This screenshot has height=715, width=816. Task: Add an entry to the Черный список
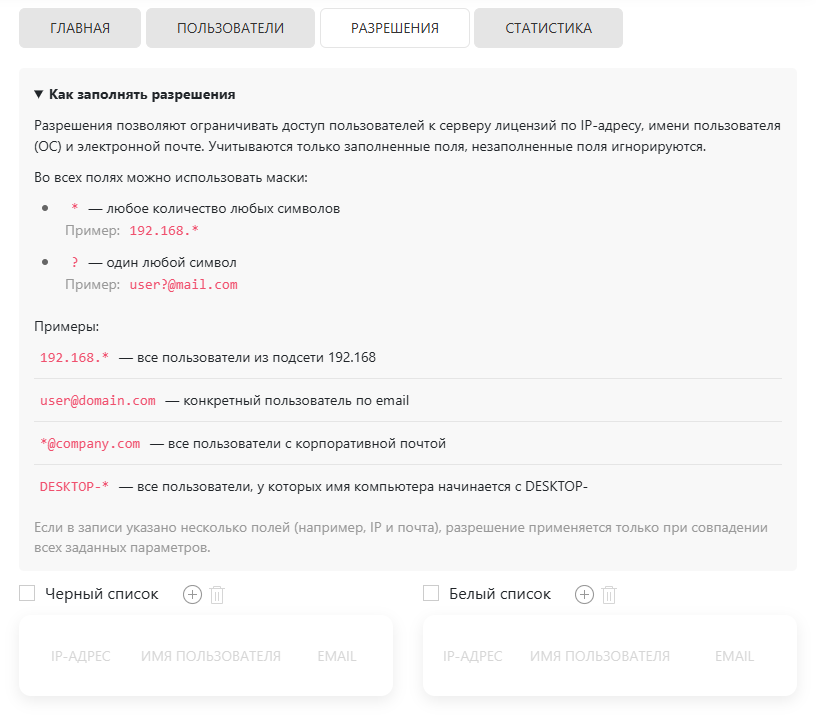(x=193, y=595)
